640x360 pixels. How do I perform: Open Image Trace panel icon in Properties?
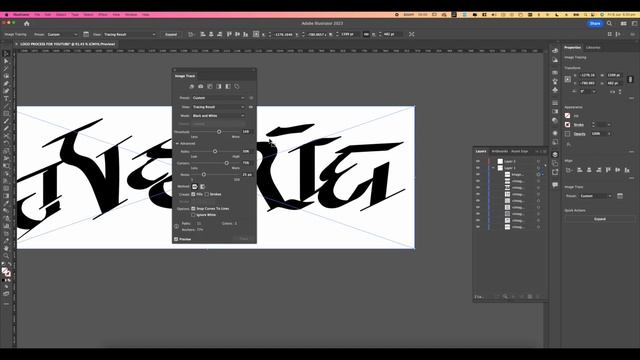[x=620, y=196]
